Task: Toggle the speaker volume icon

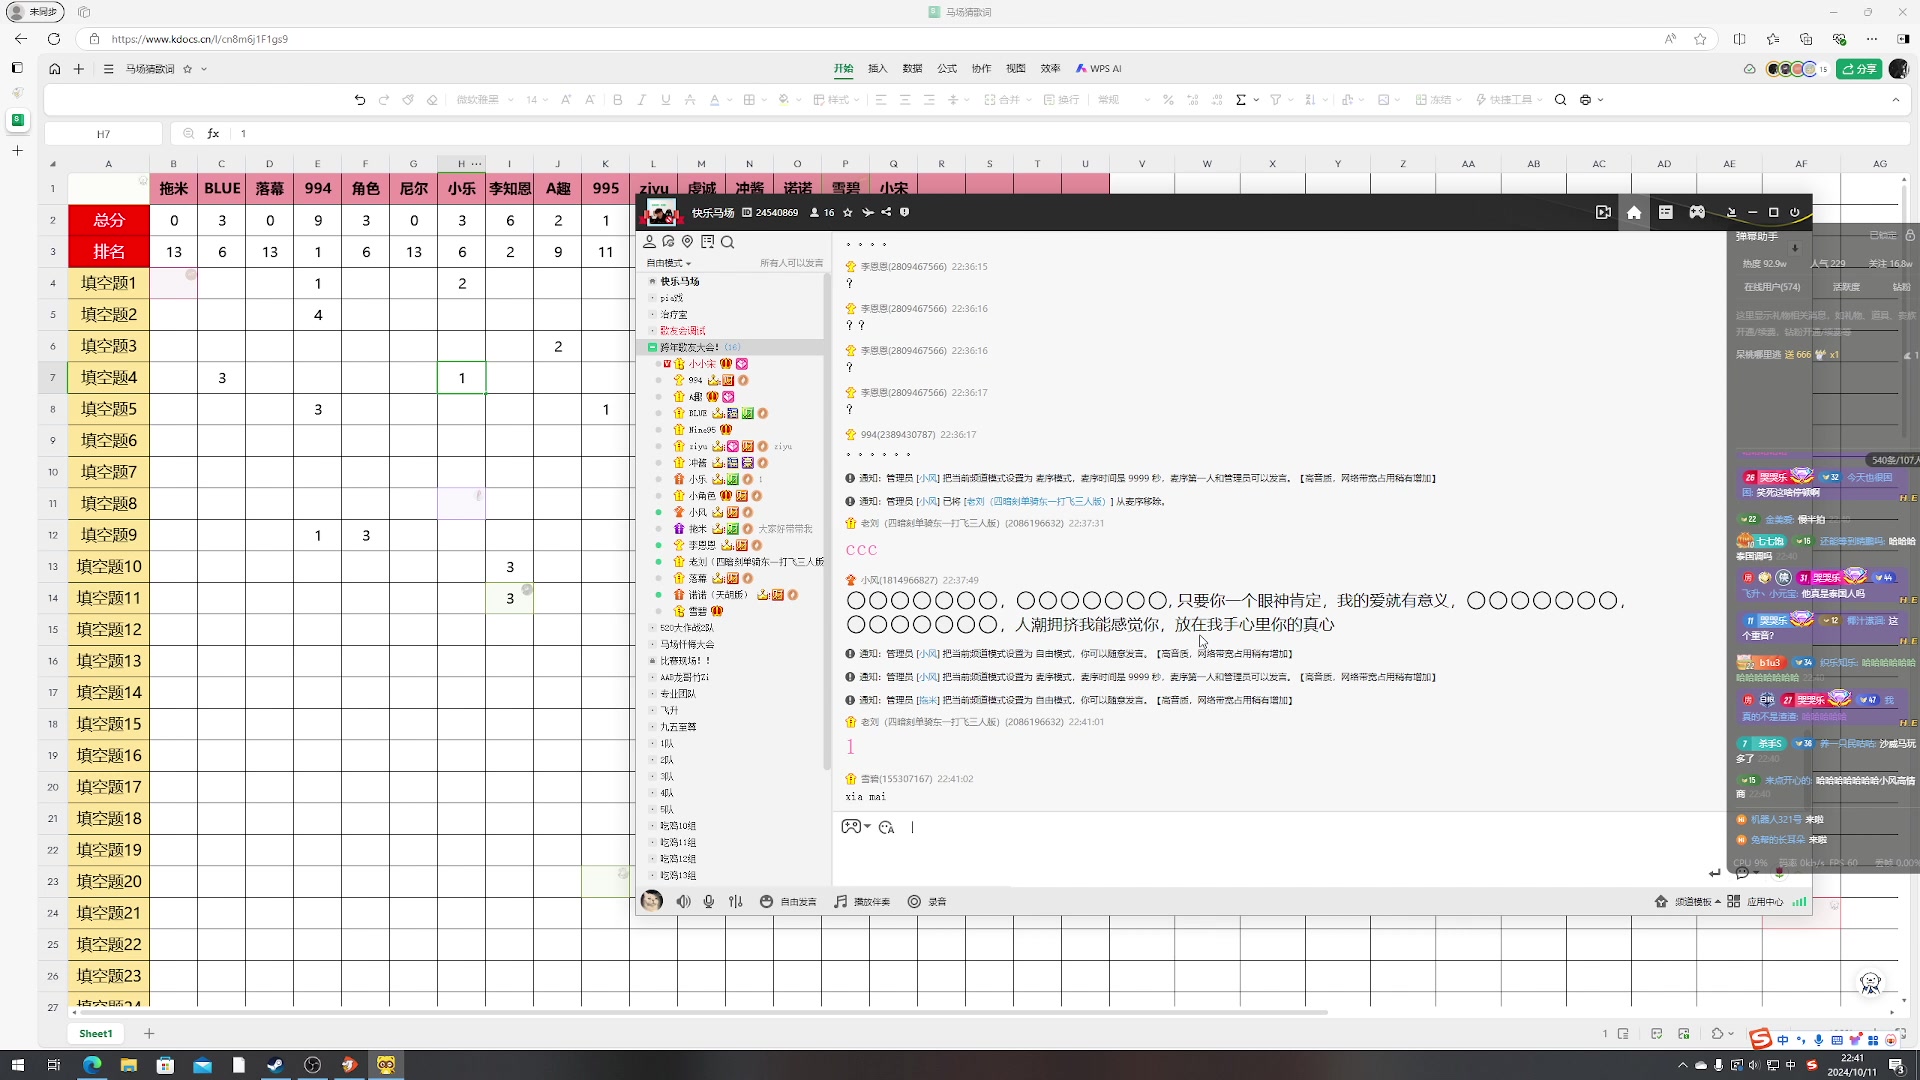Action: pos(683,902)
